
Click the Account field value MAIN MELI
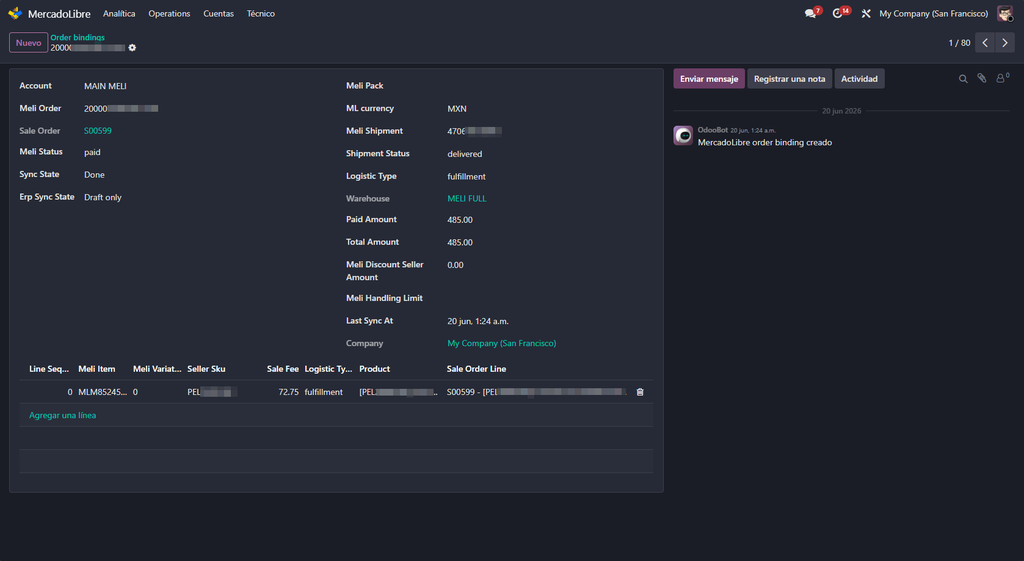click(x=105, y=86)
